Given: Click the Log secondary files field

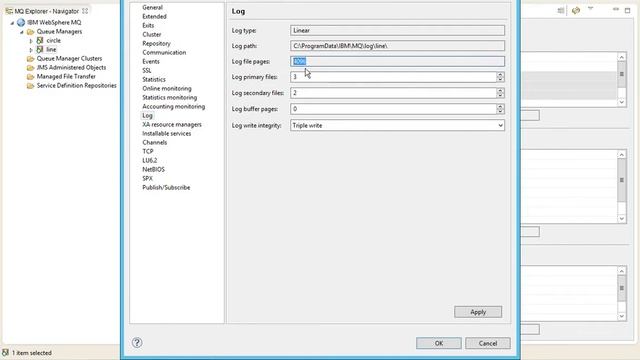Looking at the screenshot, I should tap(393, 93).
